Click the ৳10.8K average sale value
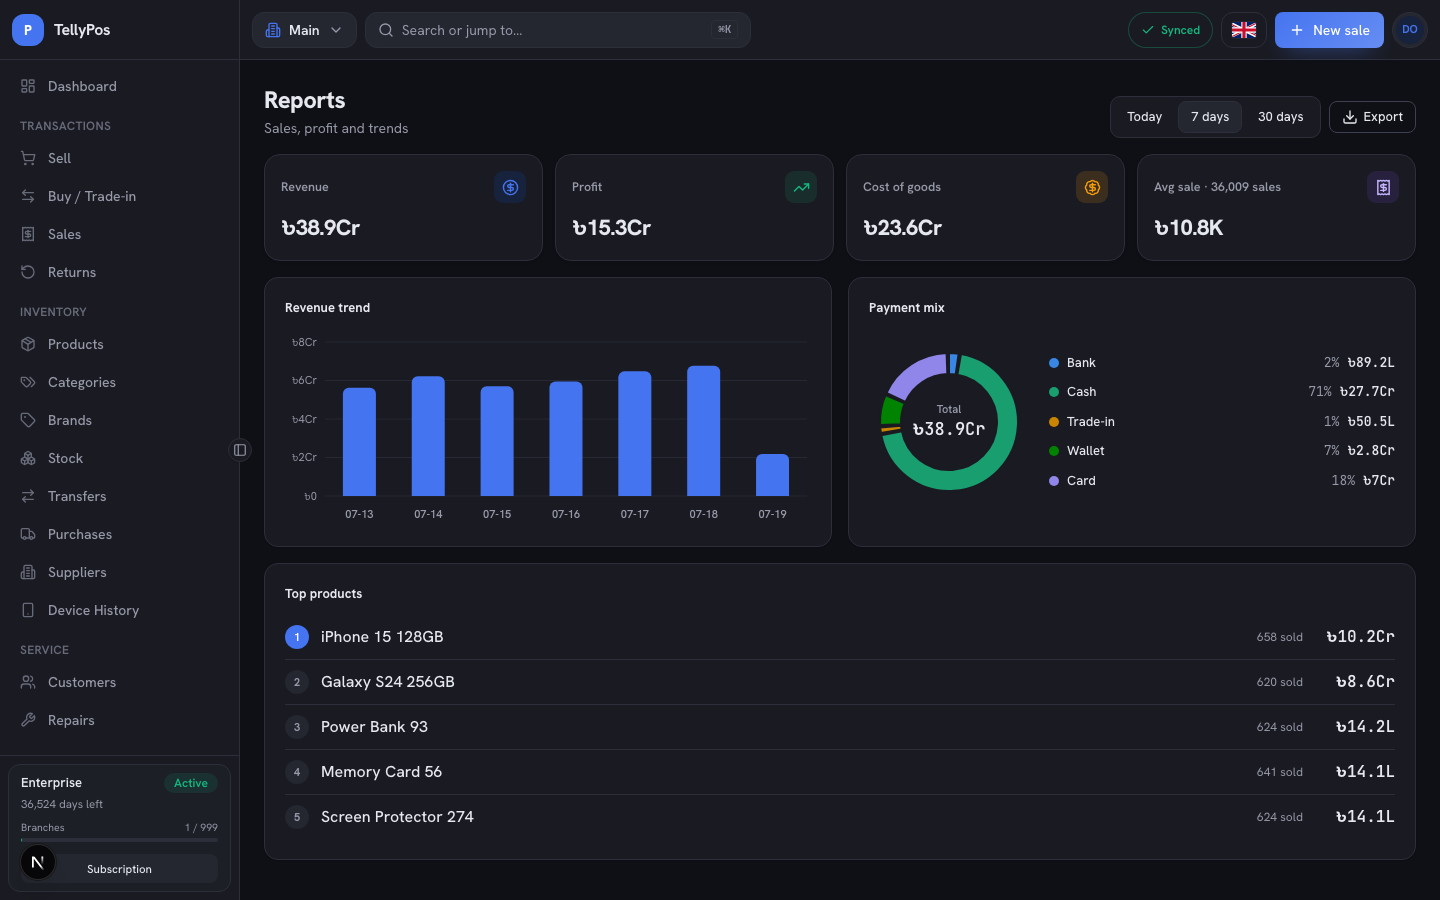 (1188, 228)
